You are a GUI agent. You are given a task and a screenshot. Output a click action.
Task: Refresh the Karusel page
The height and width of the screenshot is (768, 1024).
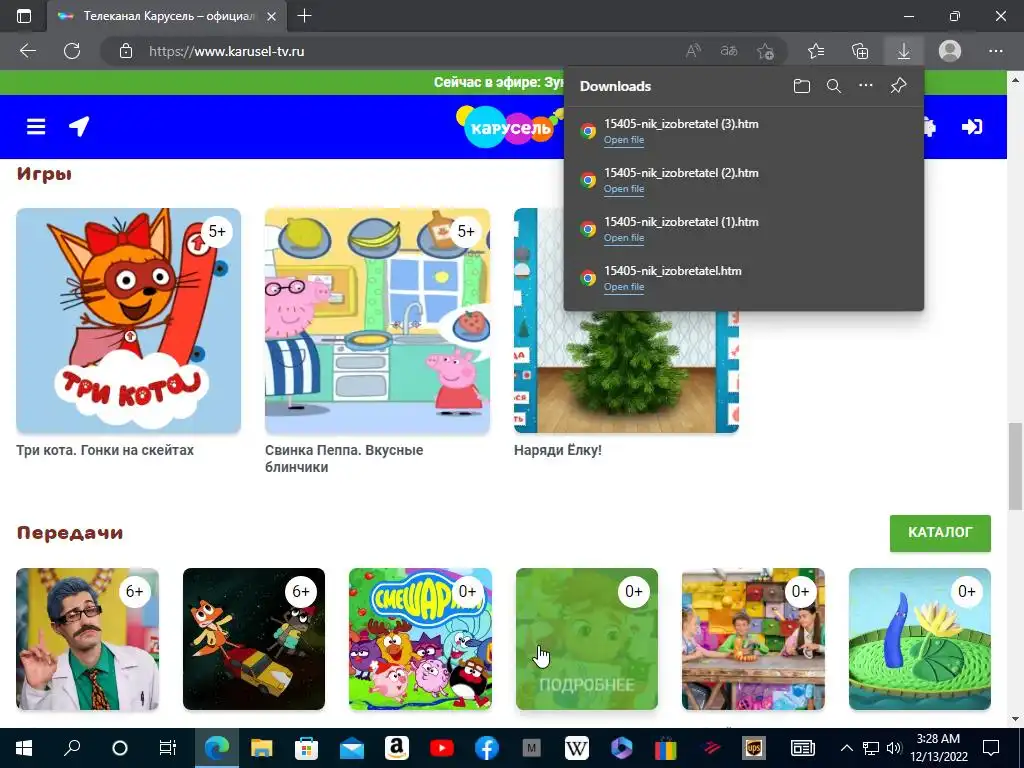[72, 51]
